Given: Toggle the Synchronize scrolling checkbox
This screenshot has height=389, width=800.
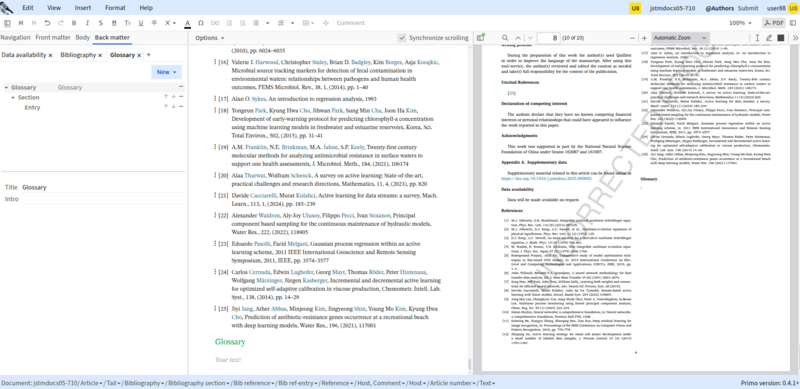Looking at the screenshot, I should (402, 38).
